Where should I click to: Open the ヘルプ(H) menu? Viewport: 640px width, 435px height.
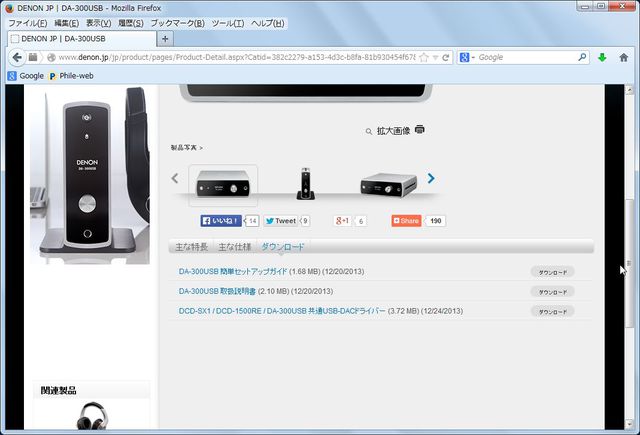[268, 23]
